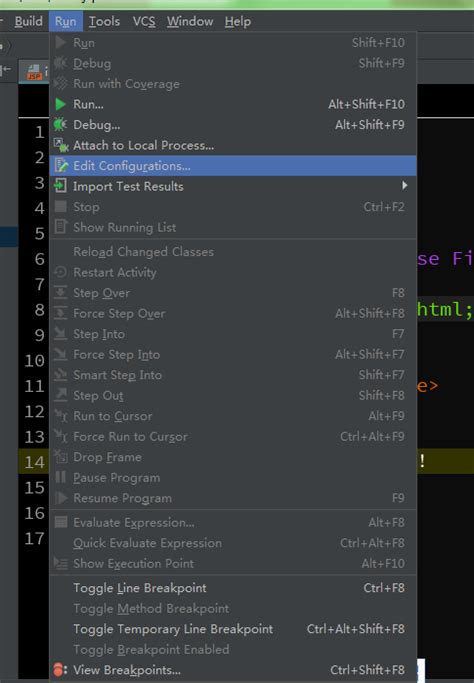Choose Run... with Alt+Shift+F10 shortcut
The image size is (474, 683).
(x=233, y=105)
